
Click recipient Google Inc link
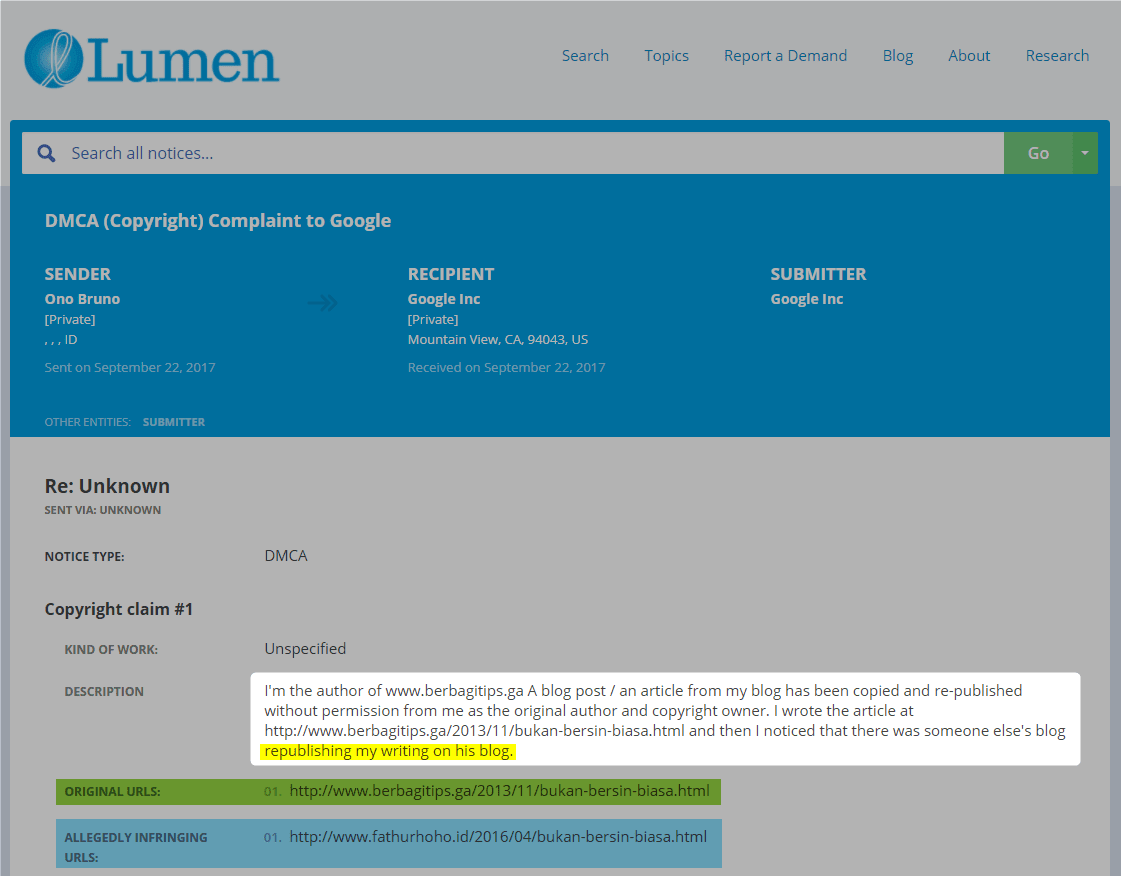[x=444, y=299]
